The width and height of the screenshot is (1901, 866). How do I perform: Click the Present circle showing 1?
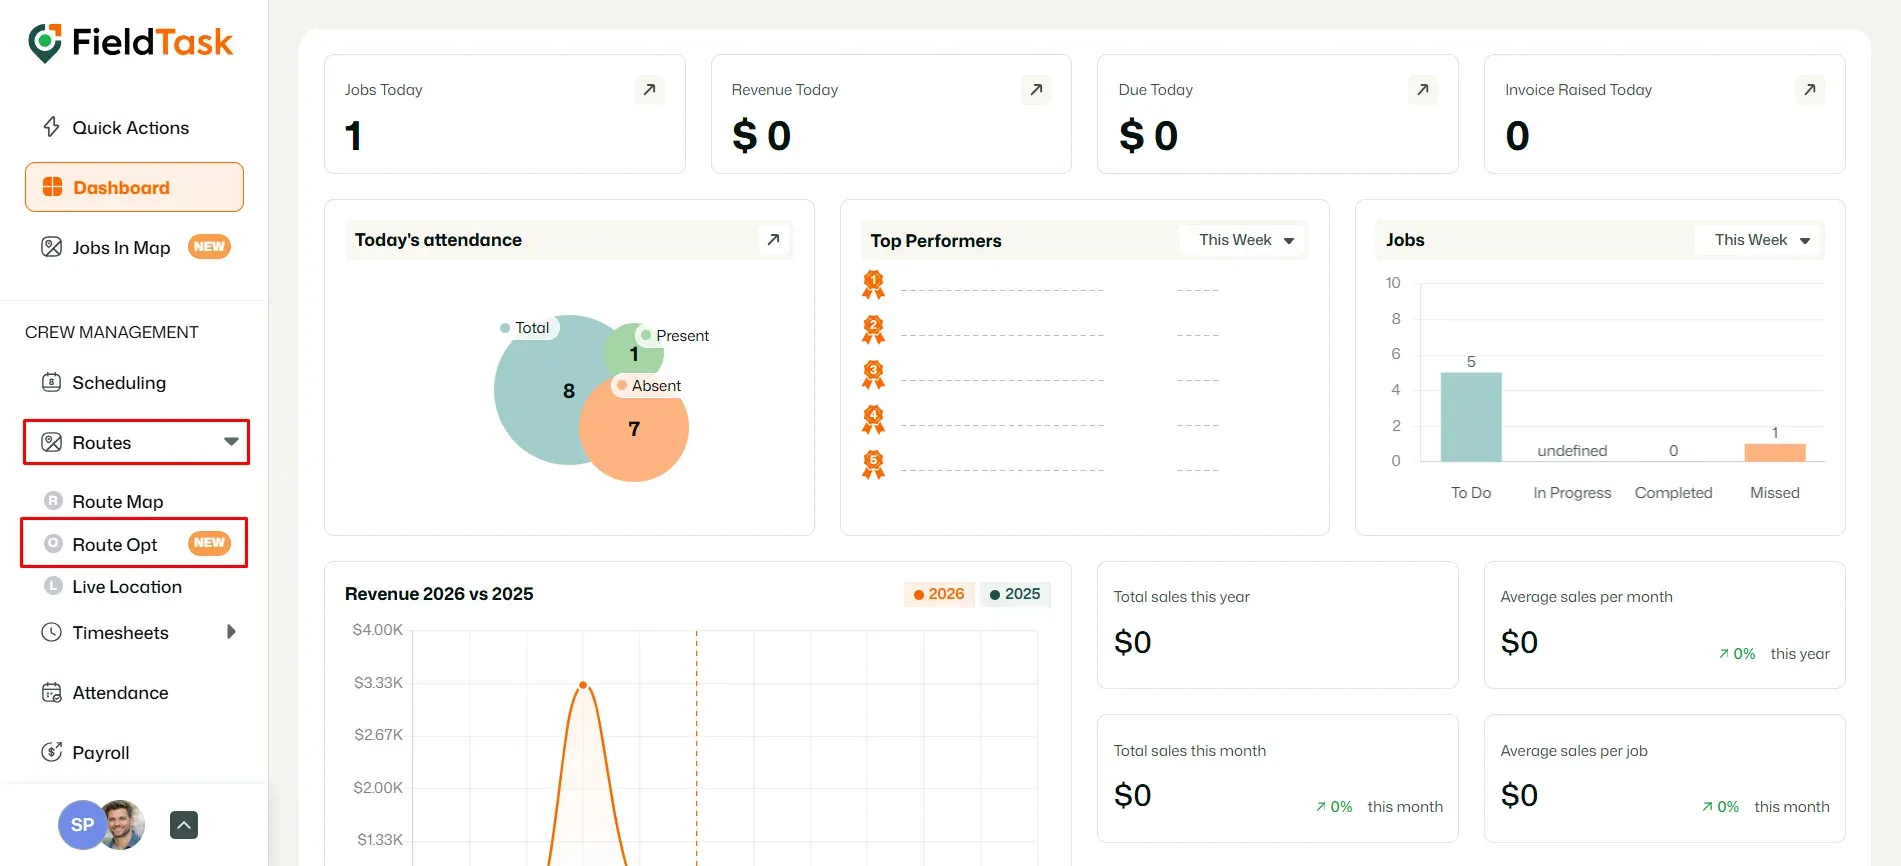click(x=634, y=353)
